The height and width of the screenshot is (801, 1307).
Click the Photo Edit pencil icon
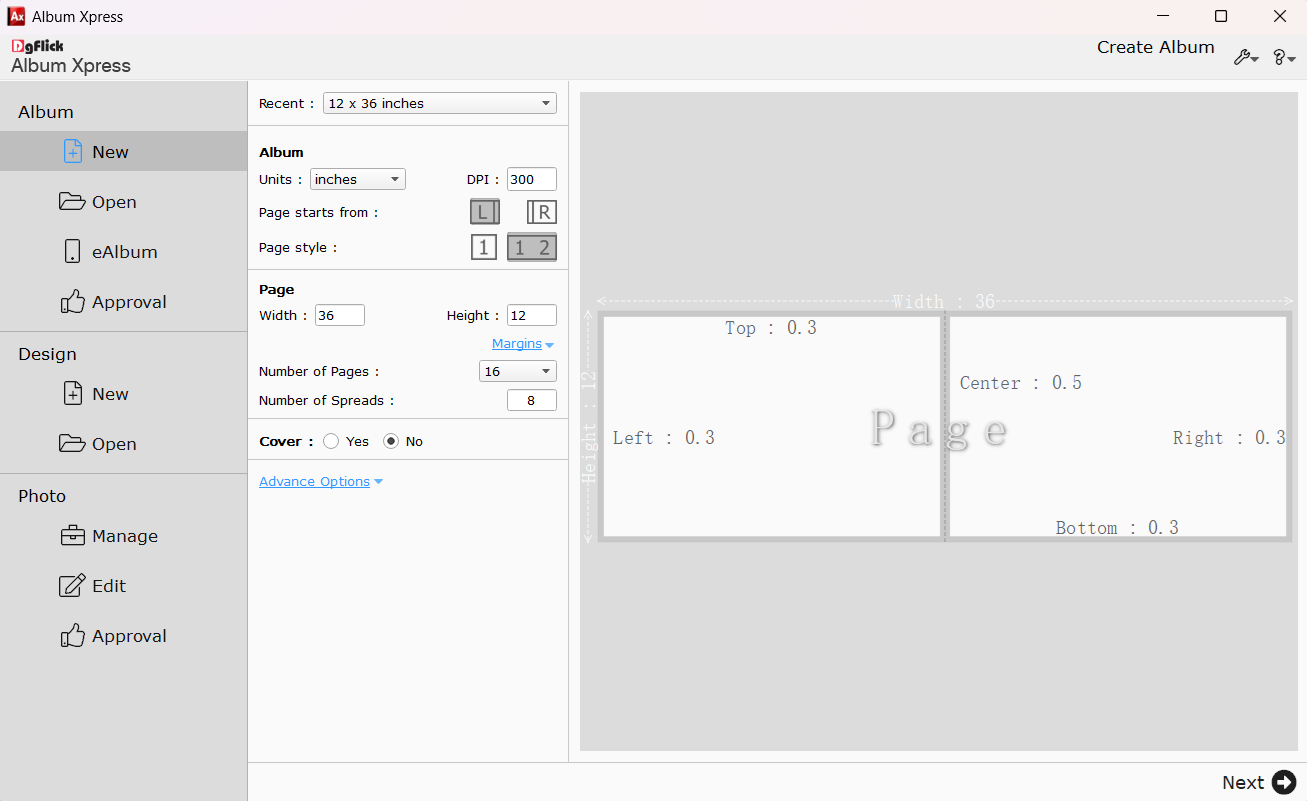(x=72, y=585)
